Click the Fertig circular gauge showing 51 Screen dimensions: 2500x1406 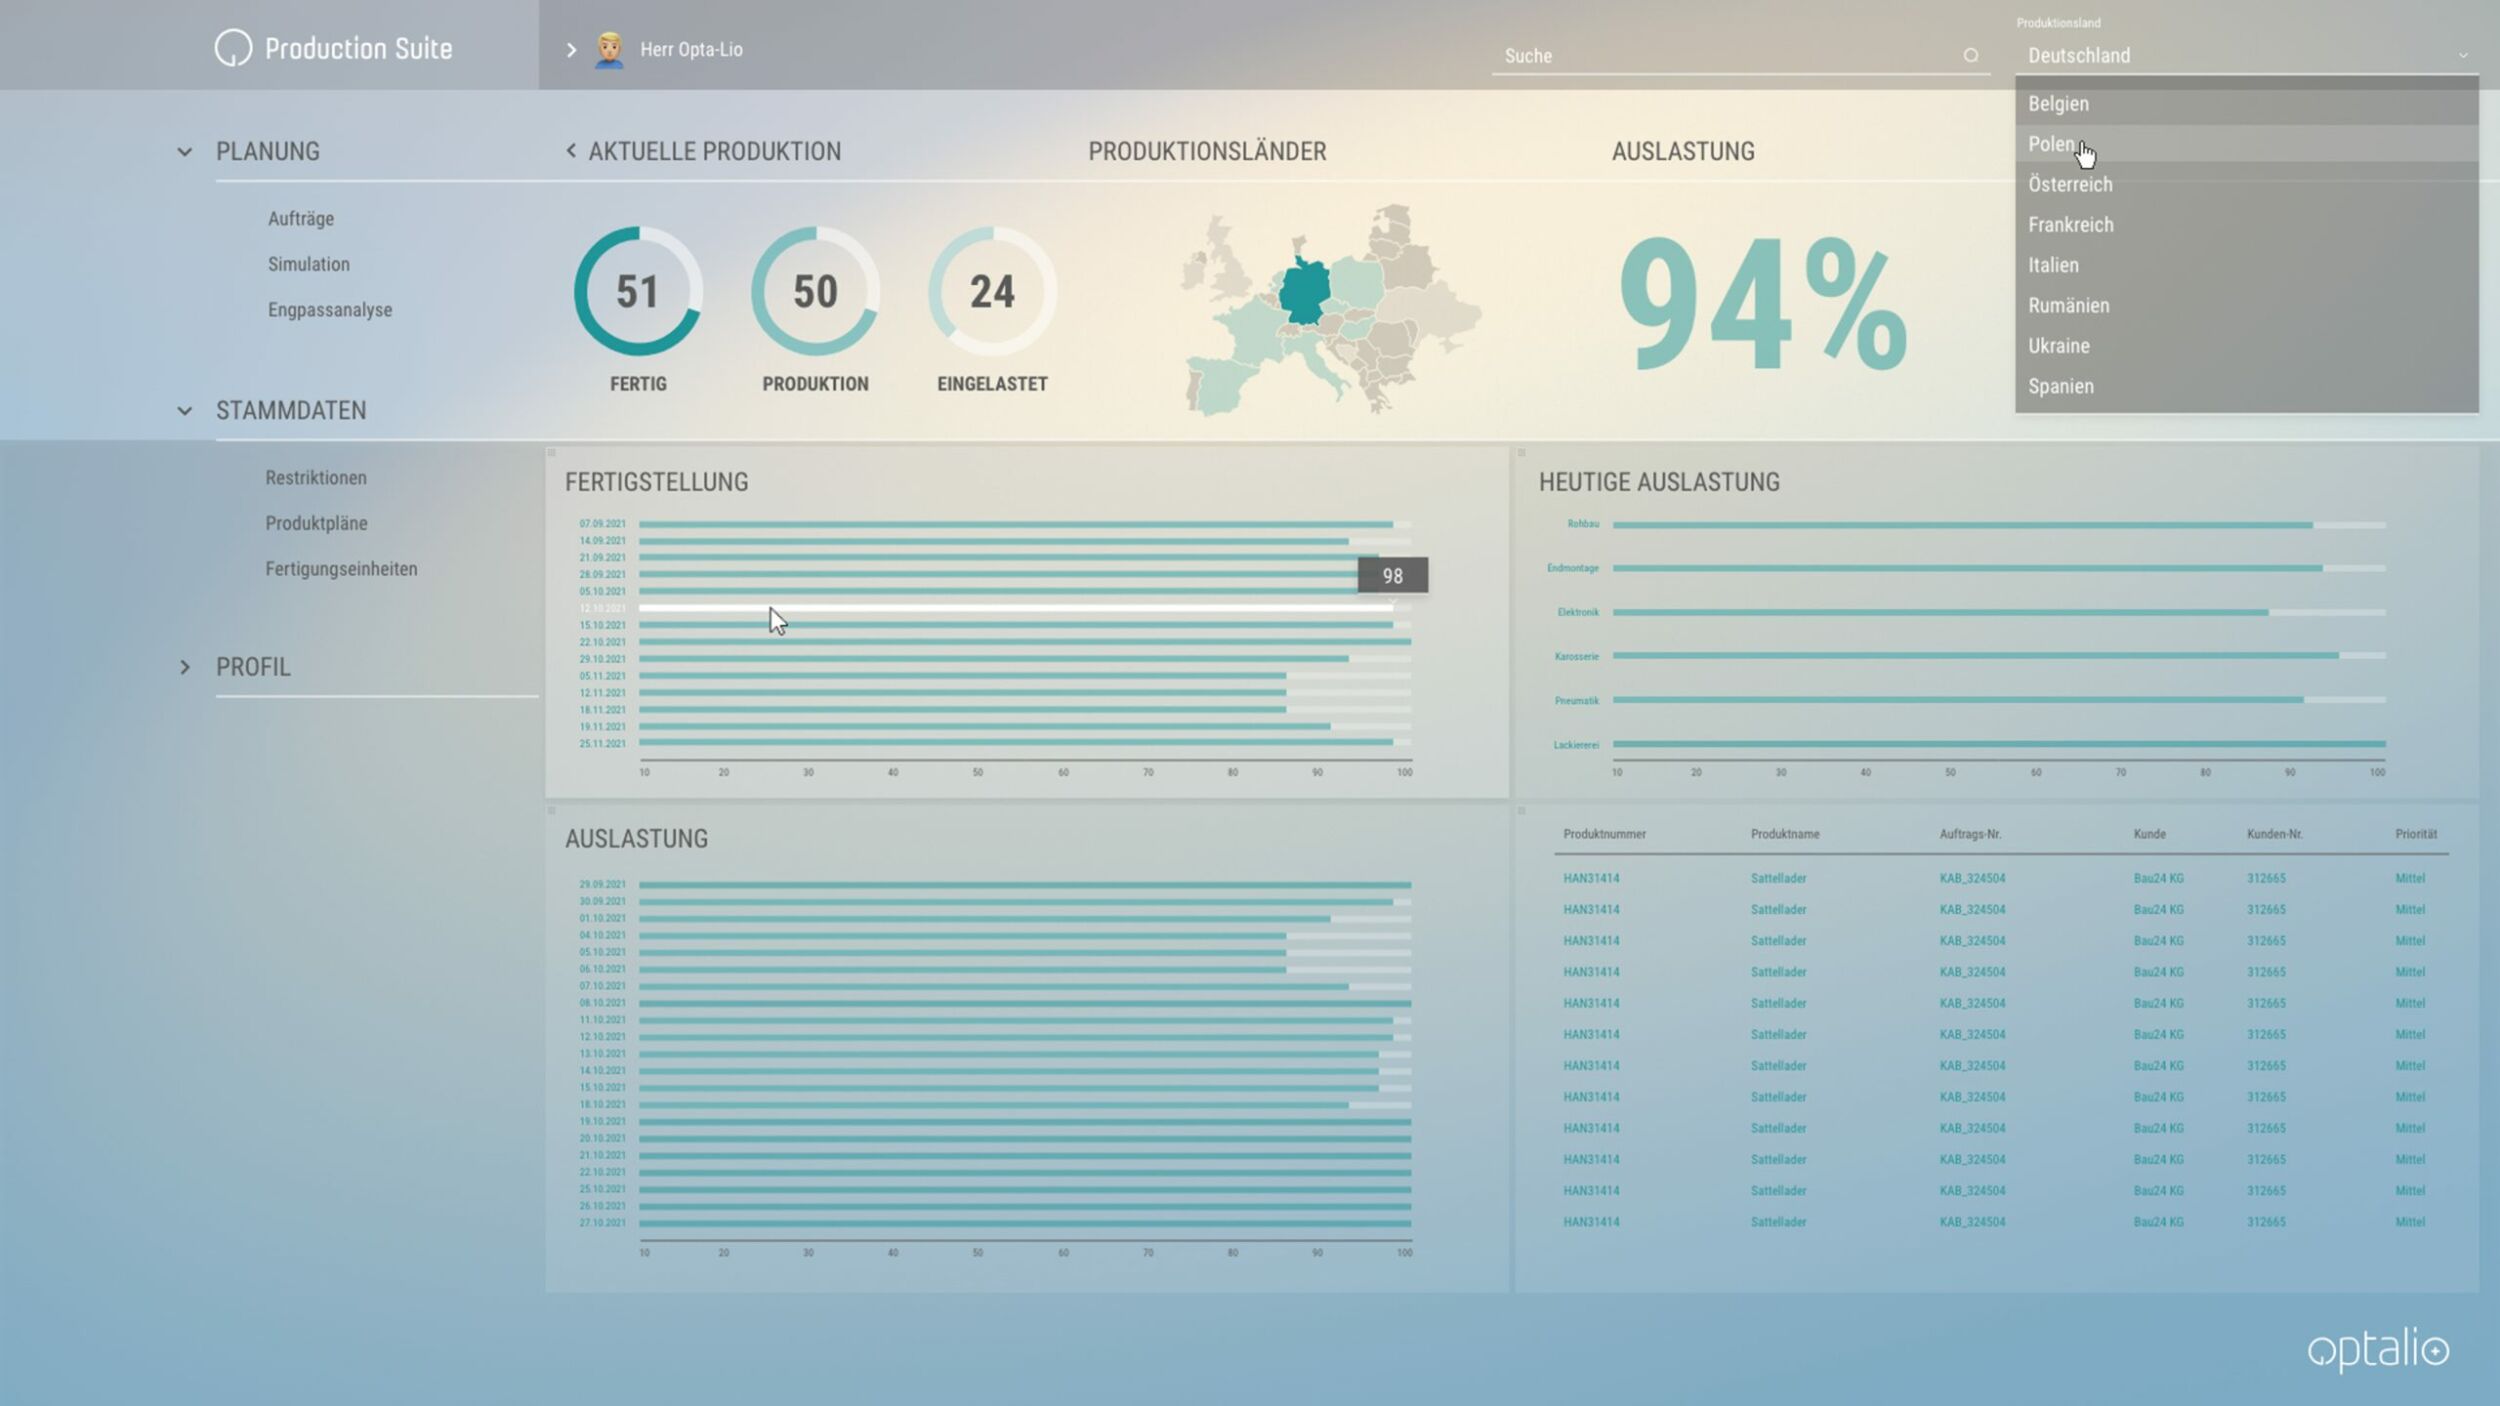tap(638, 292)
